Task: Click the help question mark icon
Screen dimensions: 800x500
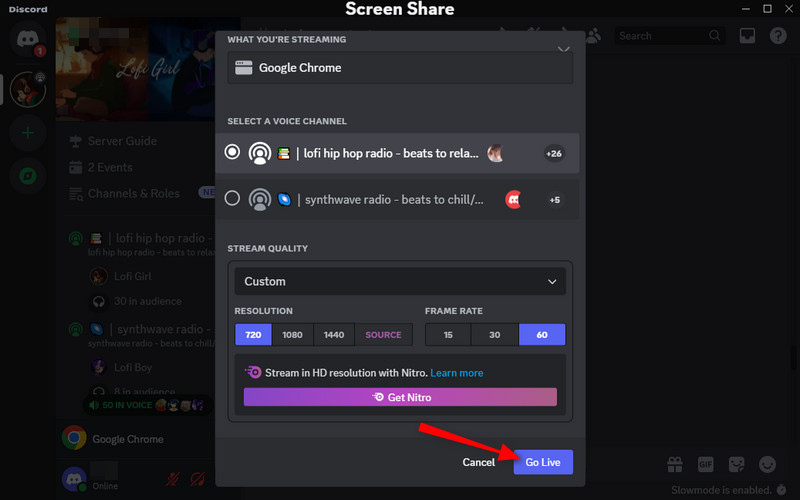Action: click(x=778, y=36)
